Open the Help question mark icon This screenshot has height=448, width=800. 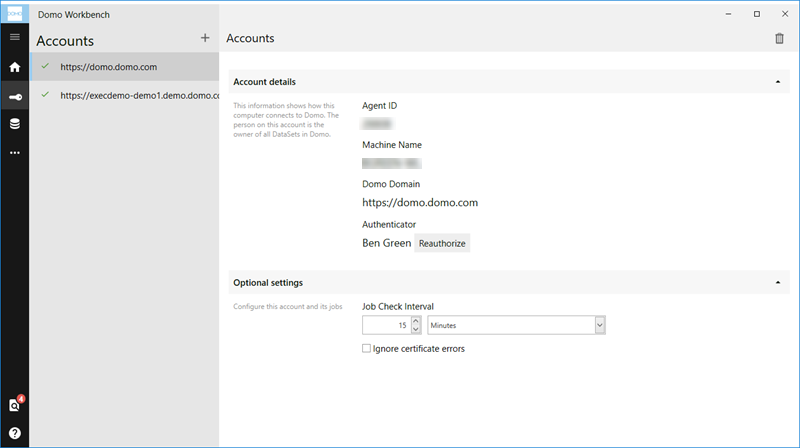[x=15, y=433]
